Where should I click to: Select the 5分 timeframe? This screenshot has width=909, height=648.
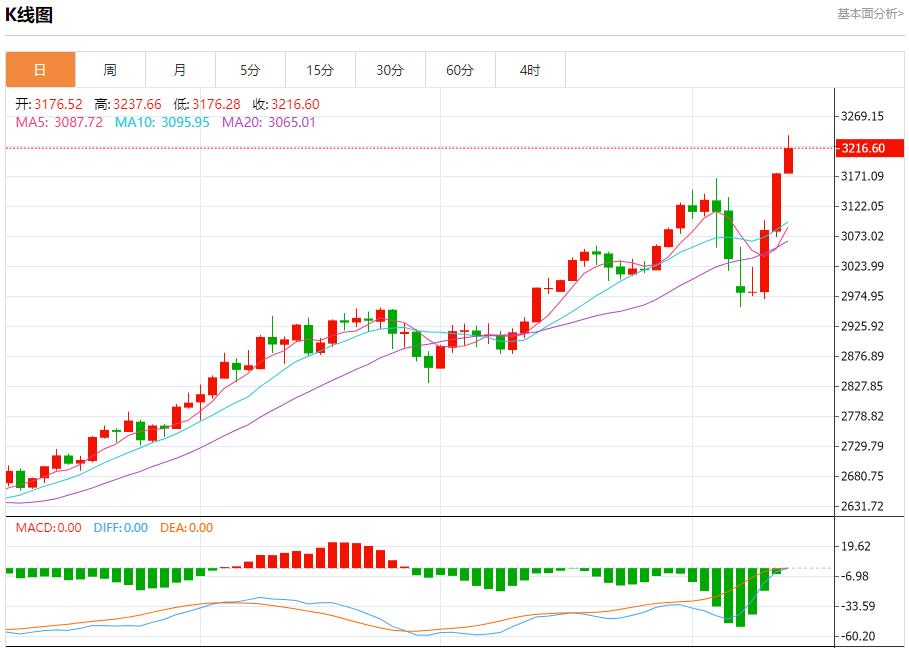point(250,70)
